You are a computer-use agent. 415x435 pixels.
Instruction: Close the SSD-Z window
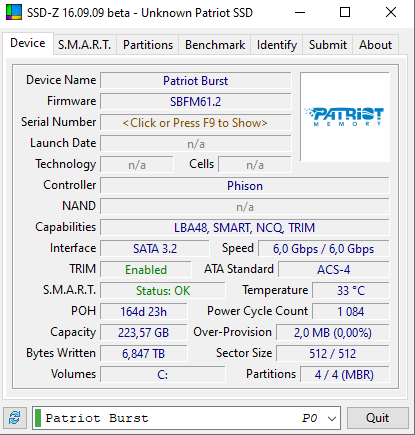(x=391, y=13)
